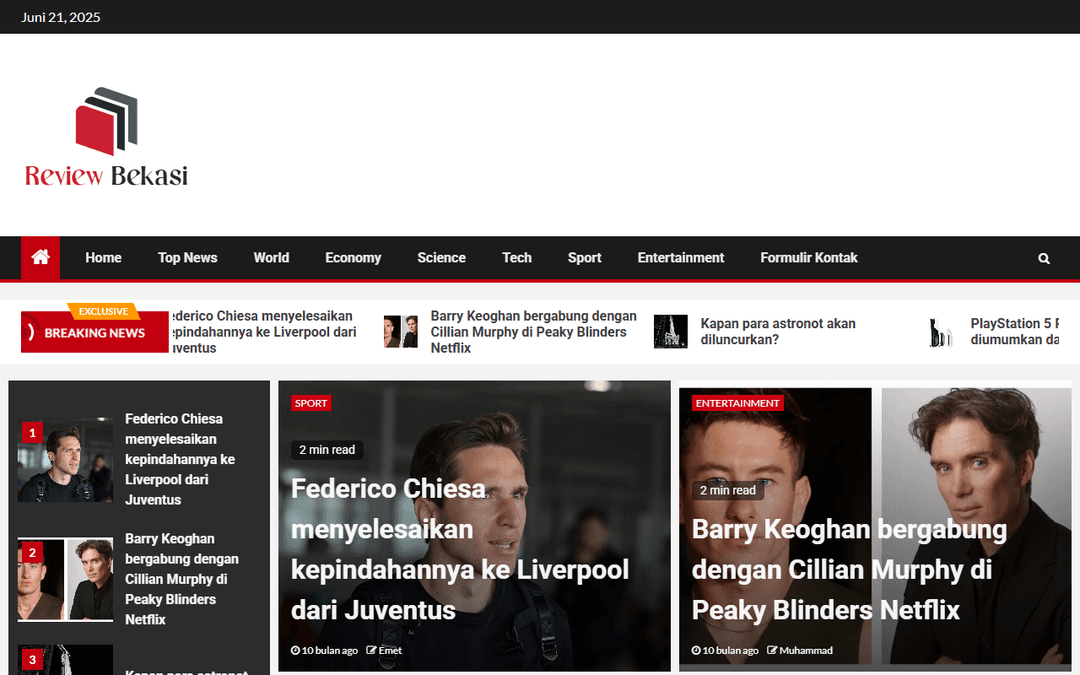Open ticker headline Kapan para astronot
The height and width of the screenshot is (675, 1080).
[x=778, y=331]
